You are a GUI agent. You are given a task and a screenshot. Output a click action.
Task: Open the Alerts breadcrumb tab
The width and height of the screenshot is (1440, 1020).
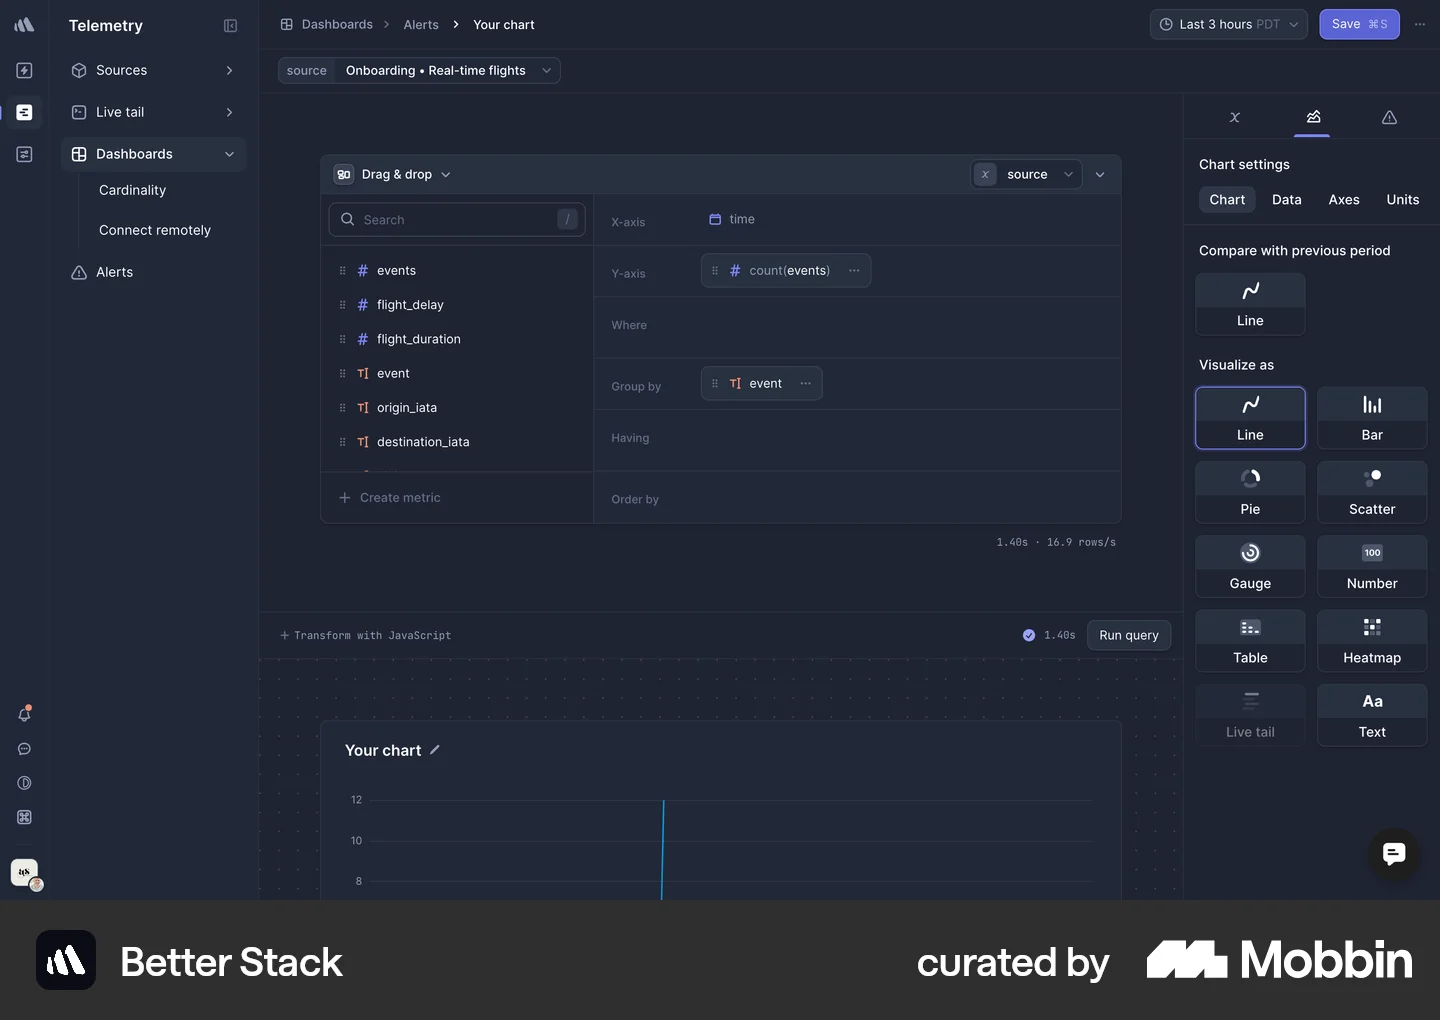(x=421, y=25)
